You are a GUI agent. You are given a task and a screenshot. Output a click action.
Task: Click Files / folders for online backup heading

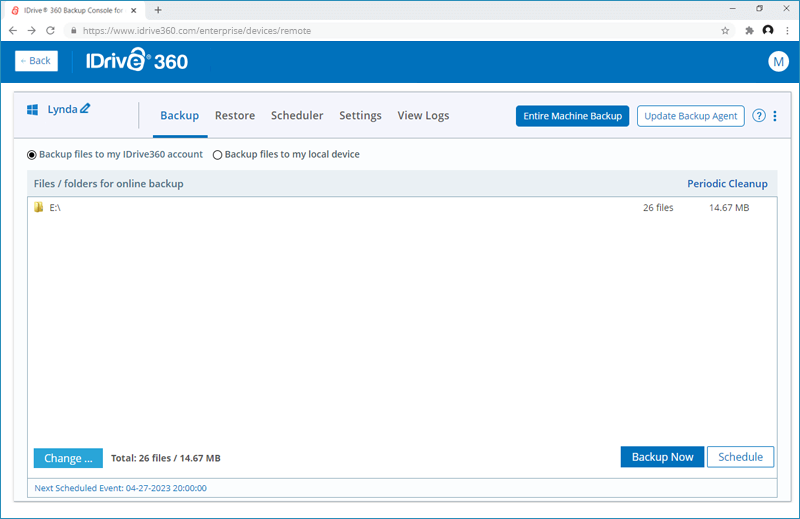coord(109,184)
